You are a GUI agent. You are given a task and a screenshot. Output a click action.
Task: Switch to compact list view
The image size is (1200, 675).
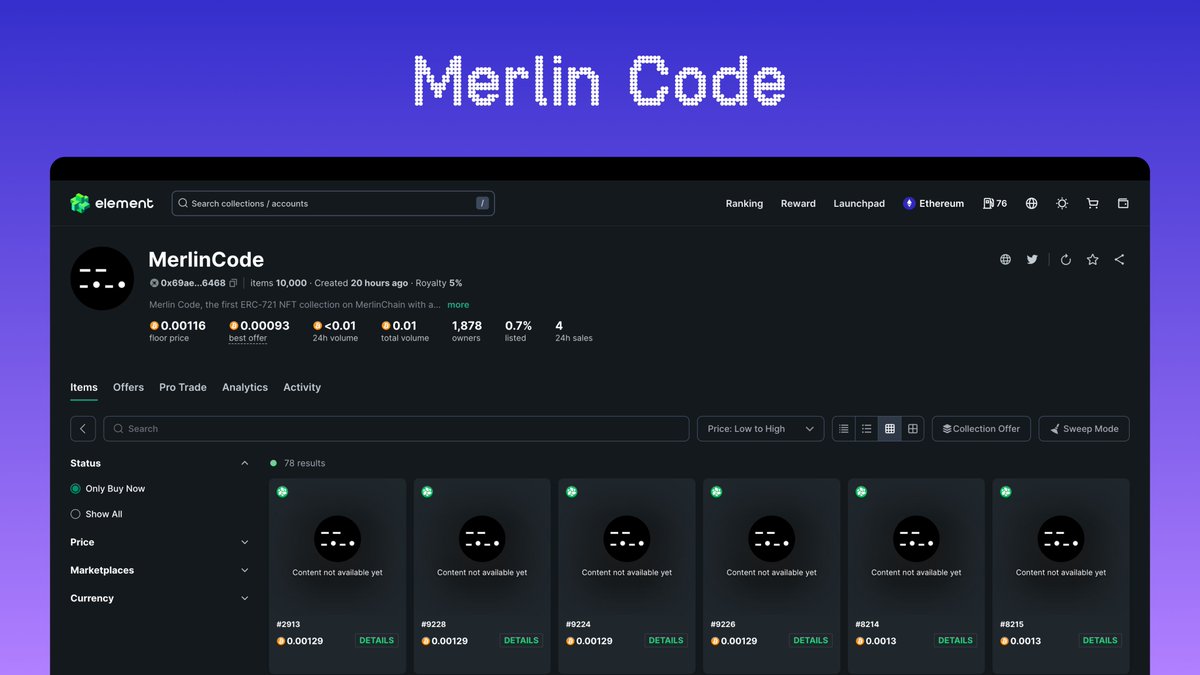point(844,428)
